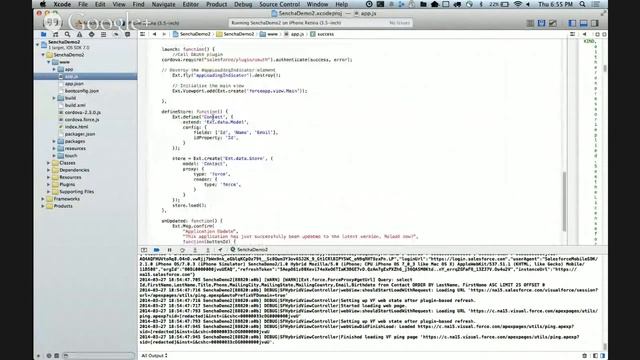Open the Debug menu
Screen dimensions: 640x360
point(243,4)
